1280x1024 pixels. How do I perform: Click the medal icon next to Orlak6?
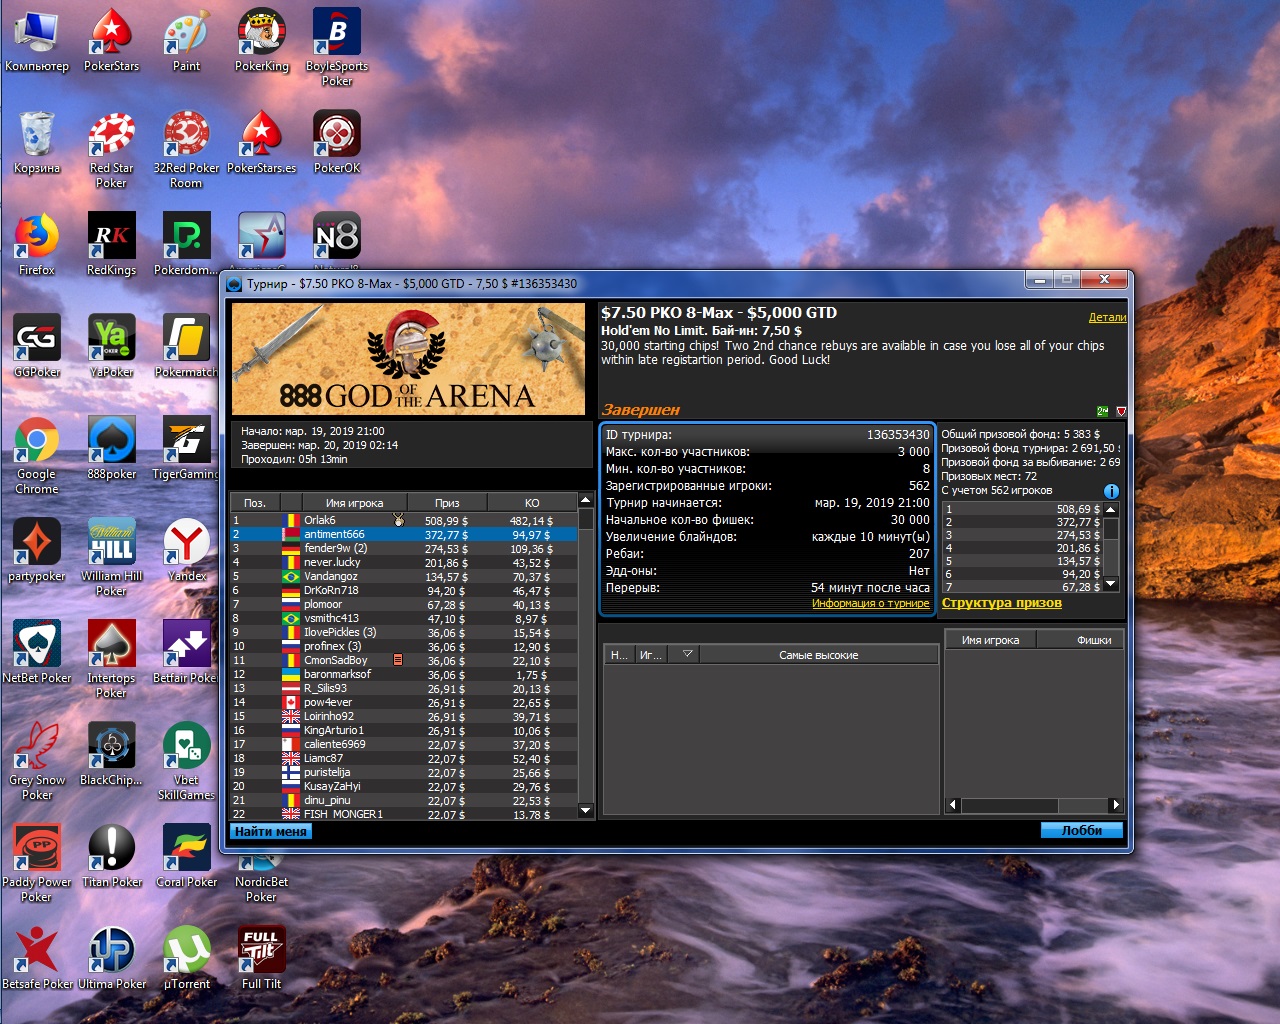[x=399, y=520]
